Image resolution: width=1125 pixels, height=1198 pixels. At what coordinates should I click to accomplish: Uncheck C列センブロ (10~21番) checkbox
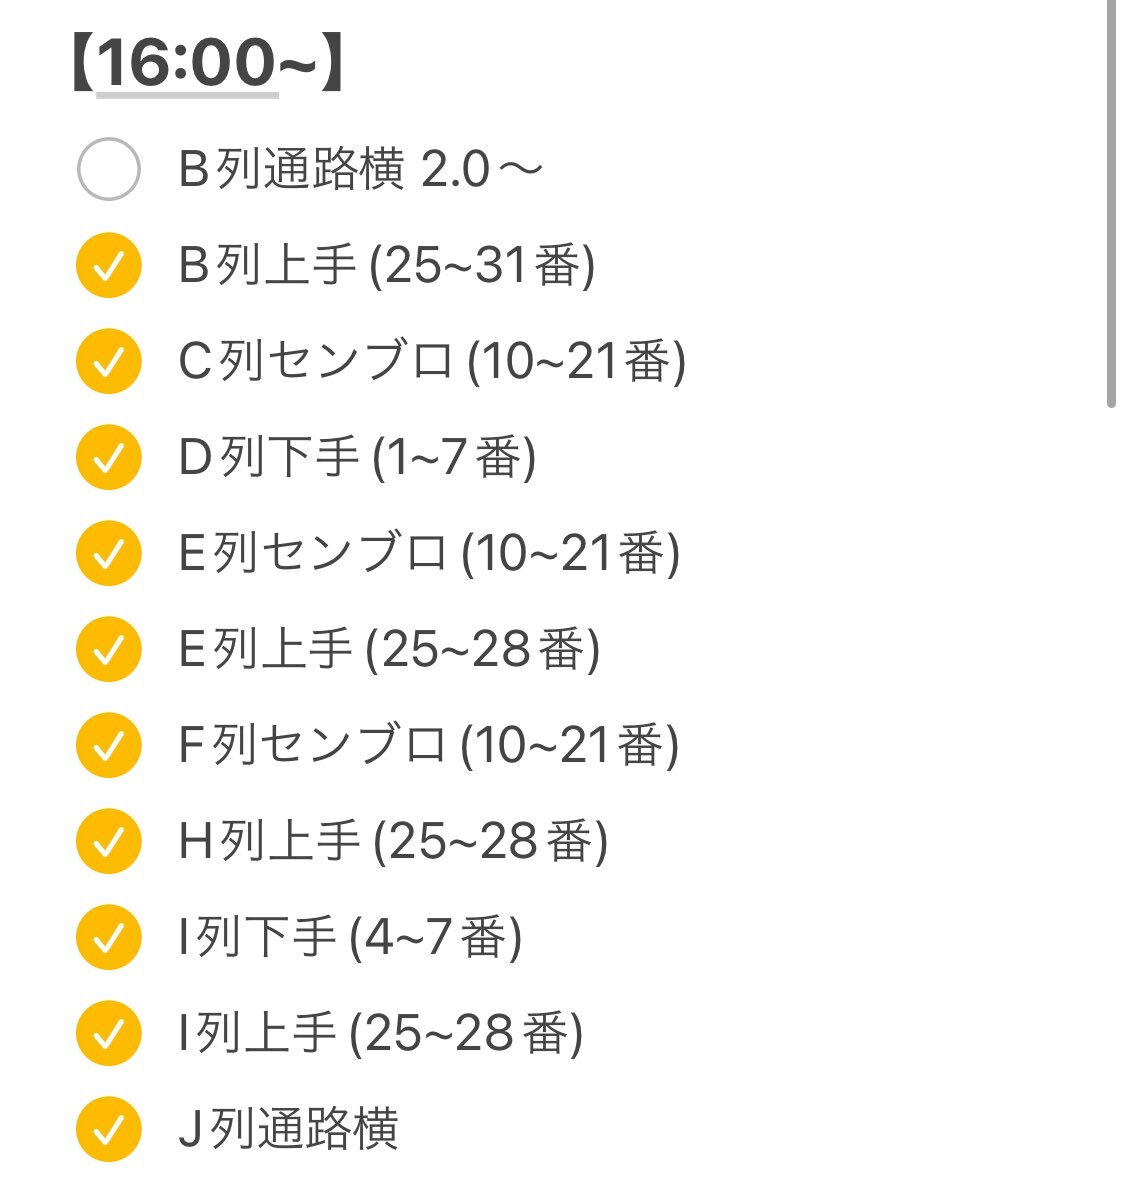(x=109, y=361)
